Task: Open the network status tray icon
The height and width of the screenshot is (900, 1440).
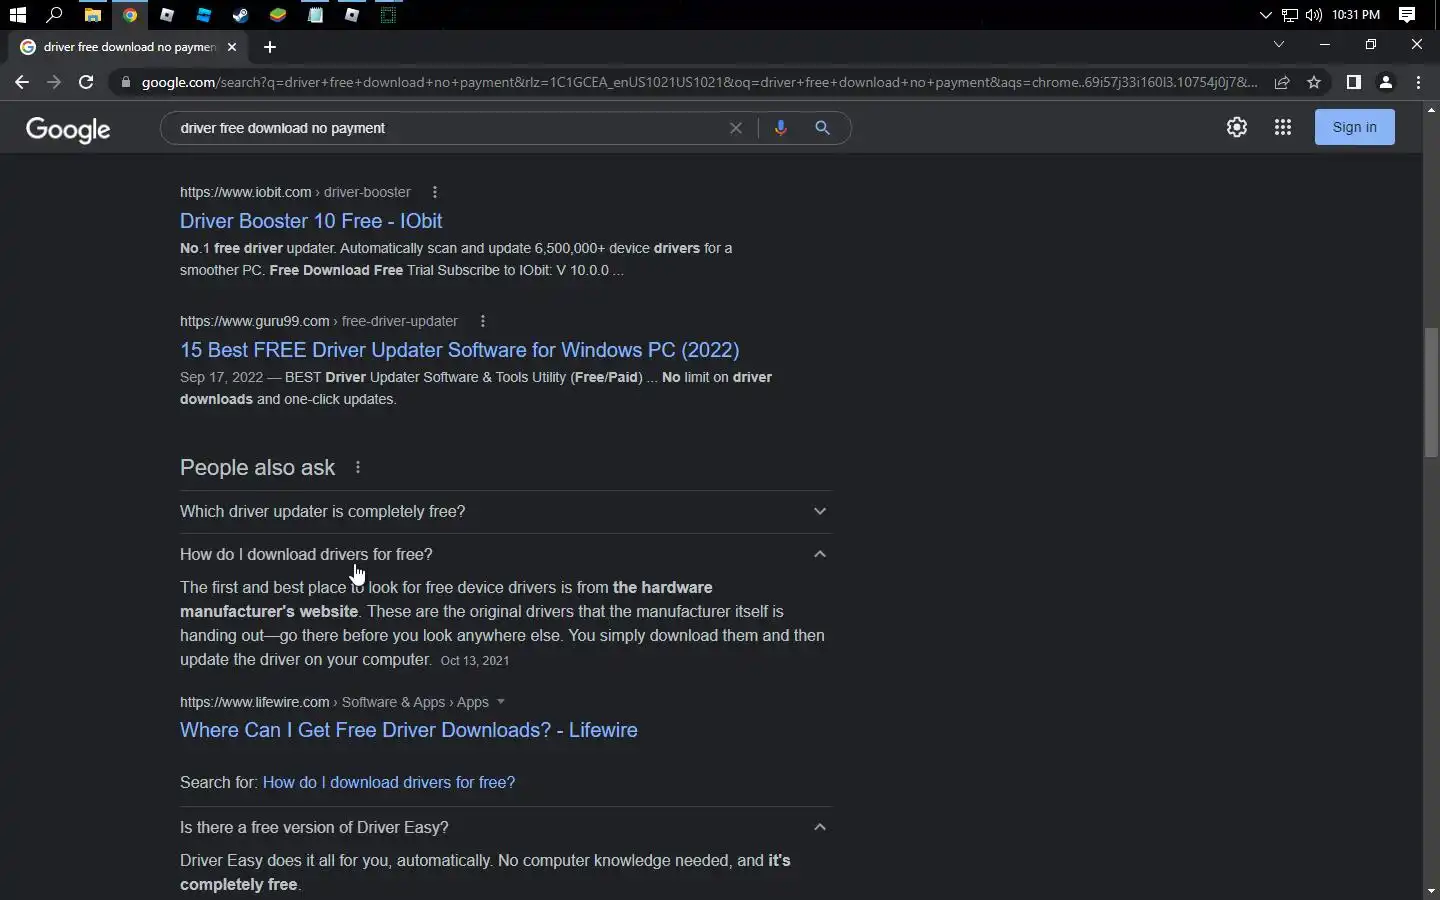Action: [1290, 15]
